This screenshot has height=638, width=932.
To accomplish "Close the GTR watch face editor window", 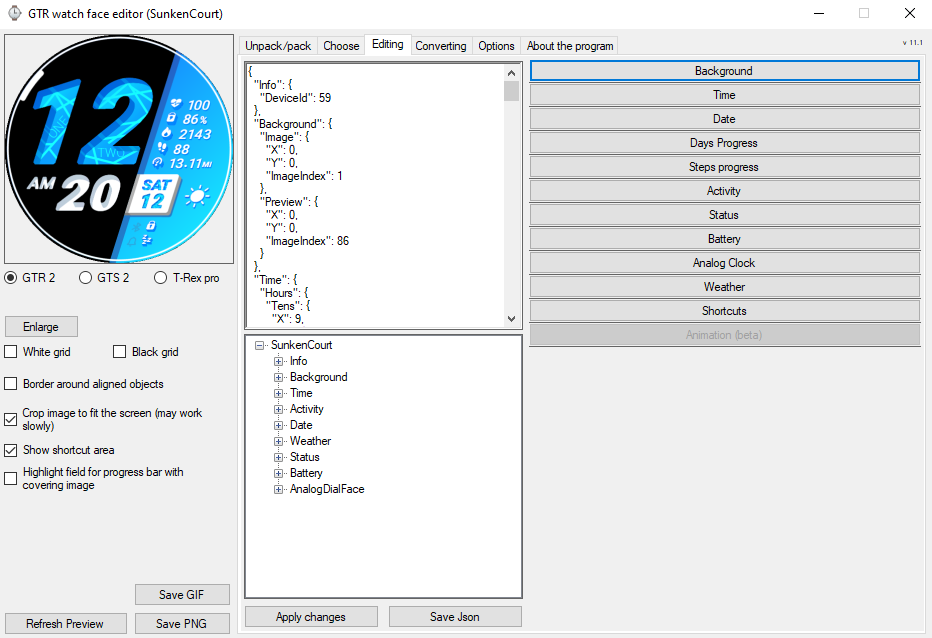I will (x=909, y=13).
